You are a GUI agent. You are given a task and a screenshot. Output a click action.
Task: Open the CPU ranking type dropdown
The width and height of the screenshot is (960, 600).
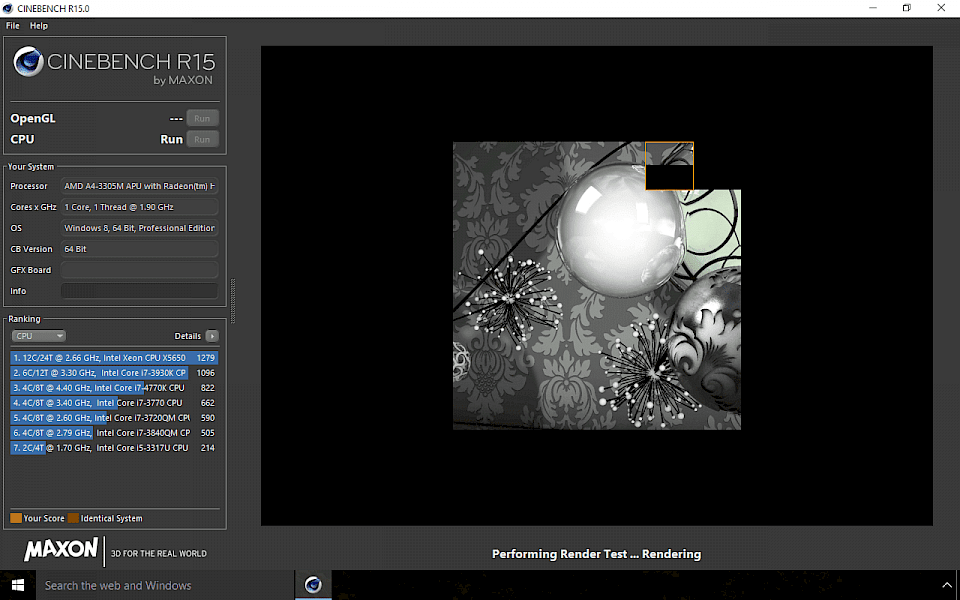coord(39,336)
